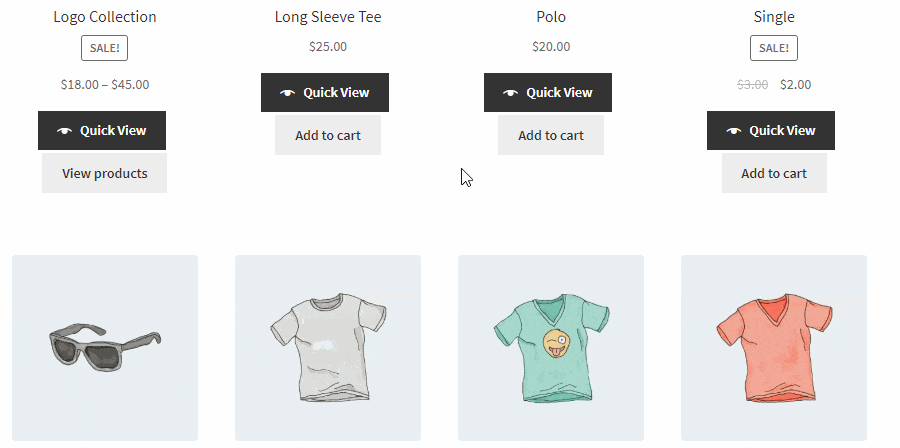Add Single to cart
900x448 pixels.
pos(774,173)
